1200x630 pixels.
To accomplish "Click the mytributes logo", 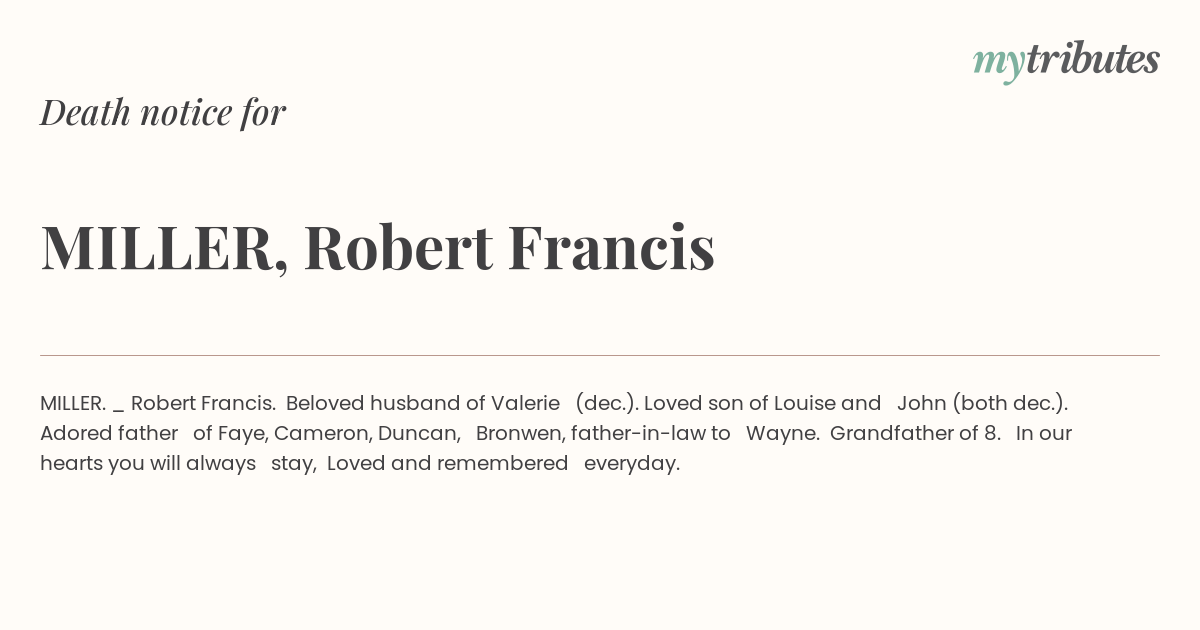I will (1066, 61).
